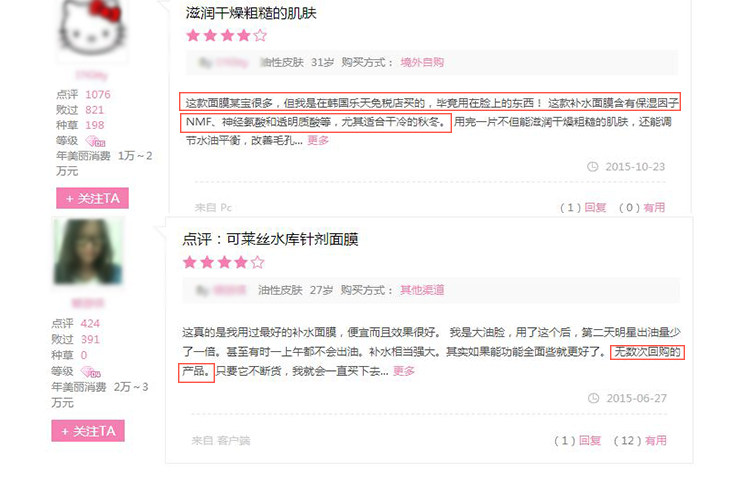Open the review title 点评：可莱丝水库针剂面膜

tap(270, 239)
